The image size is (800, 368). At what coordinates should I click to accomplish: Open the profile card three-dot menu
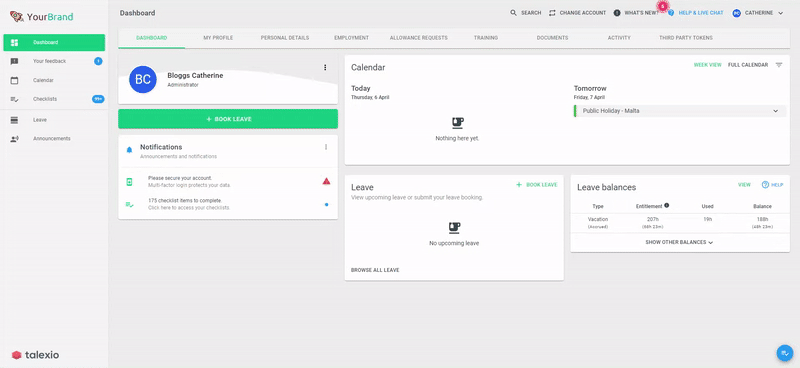coord(325,67)
